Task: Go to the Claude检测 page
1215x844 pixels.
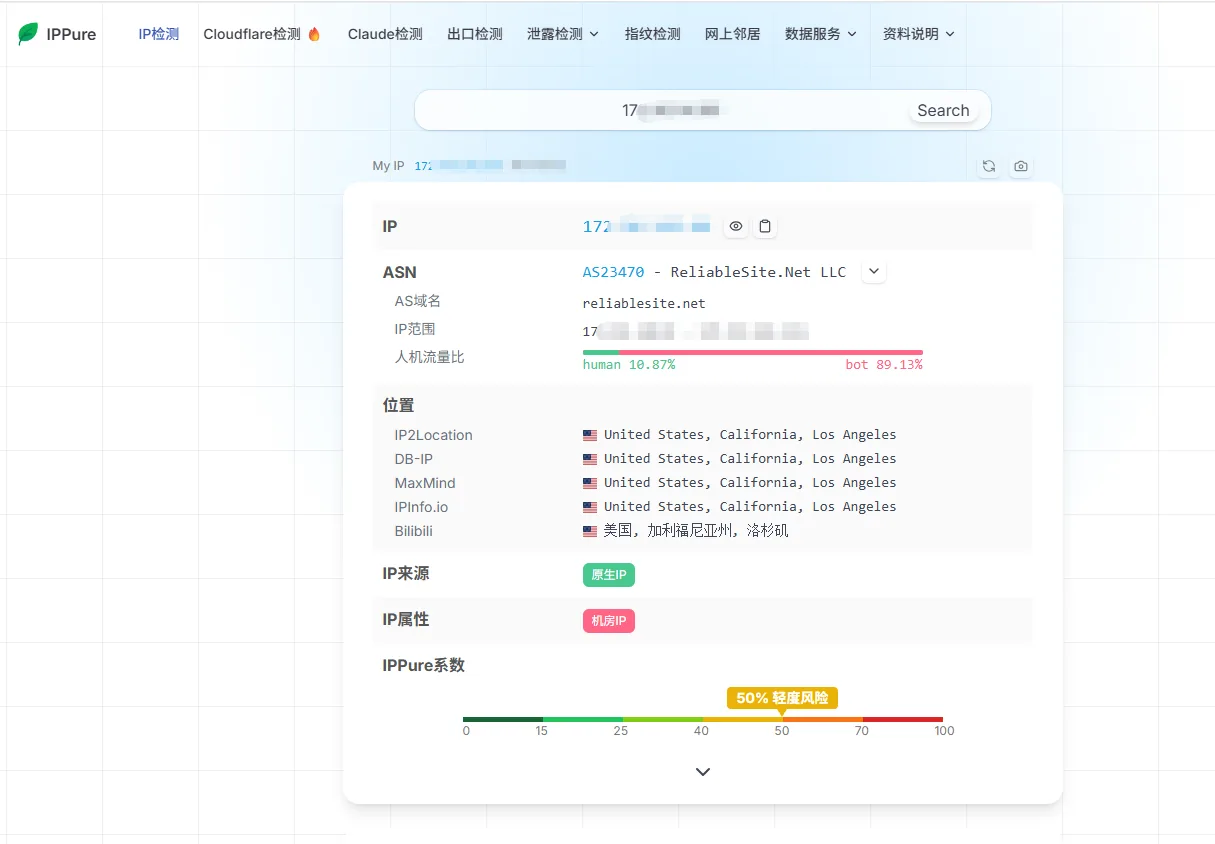Action: (385, 34)
